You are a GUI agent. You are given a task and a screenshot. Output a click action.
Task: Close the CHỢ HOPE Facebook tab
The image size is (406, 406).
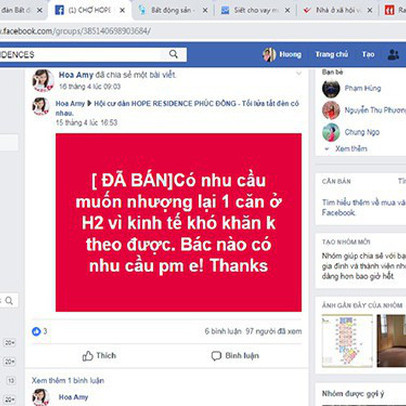pyautogui.click(x=122, y=10)
